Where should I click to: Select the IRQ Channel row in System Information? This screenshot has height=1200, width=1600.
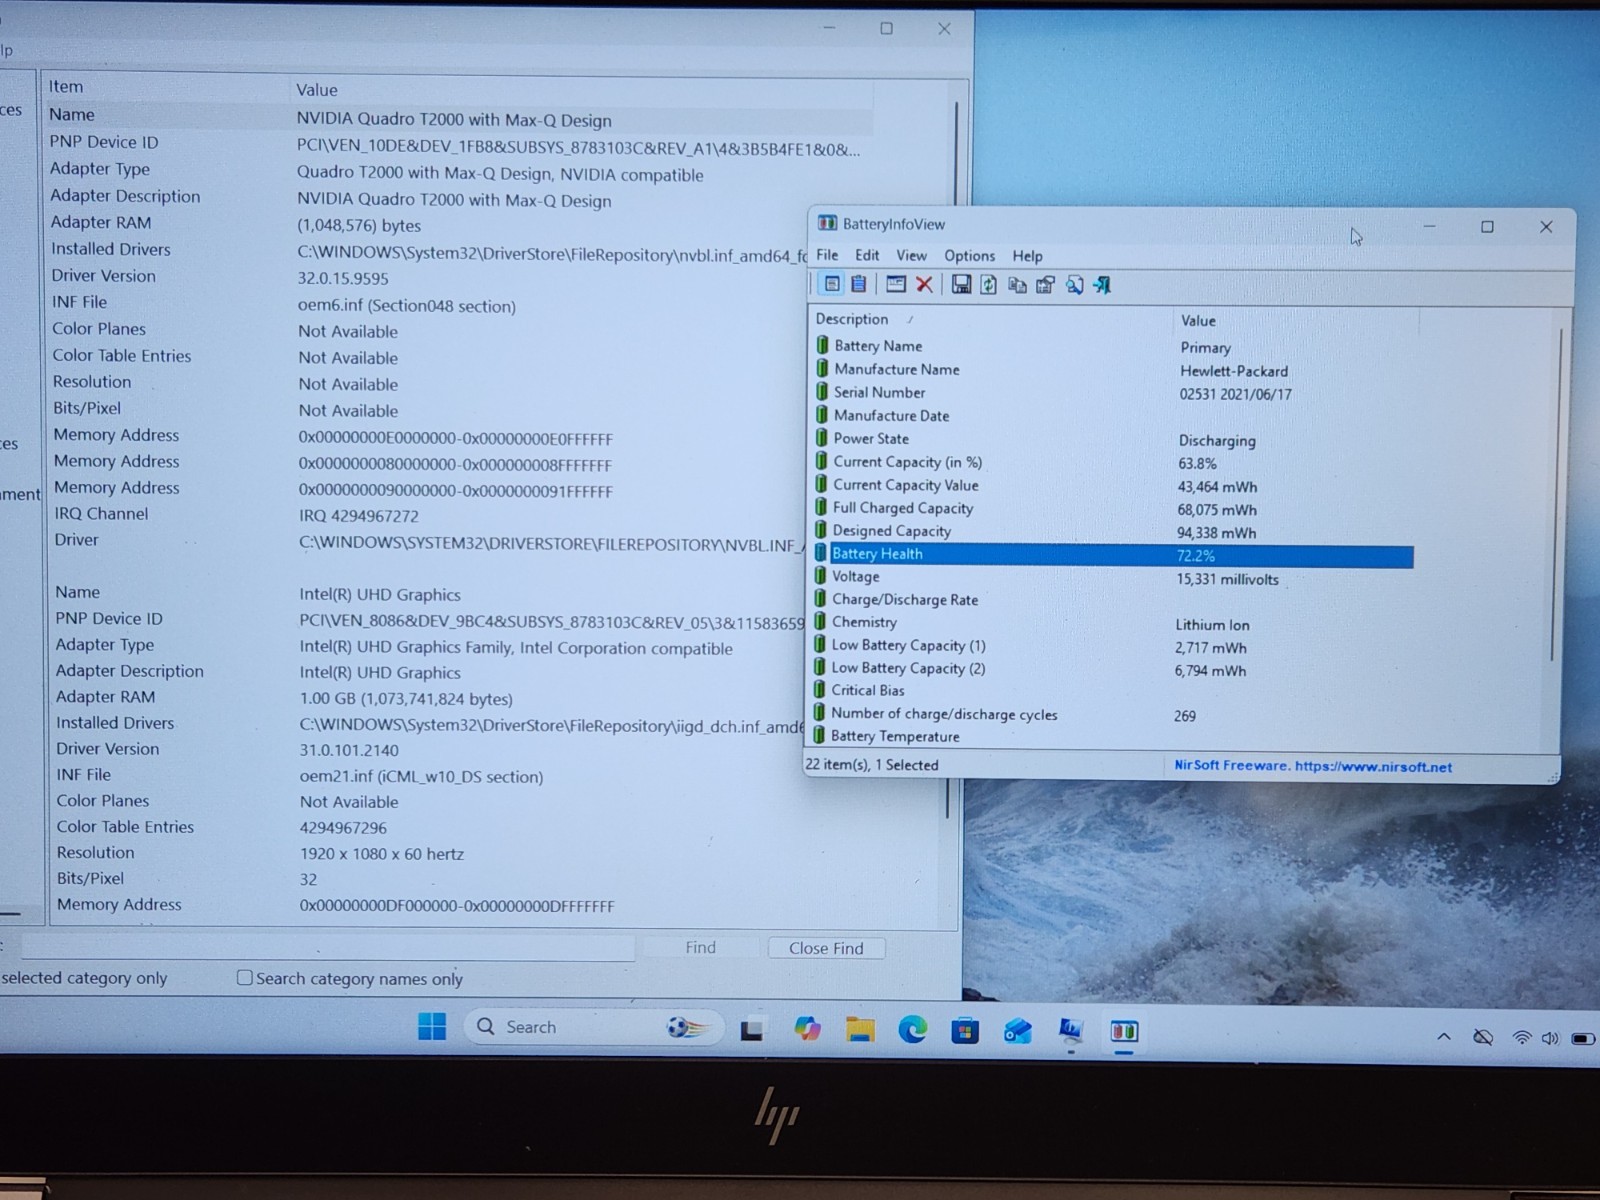[430, 515]
